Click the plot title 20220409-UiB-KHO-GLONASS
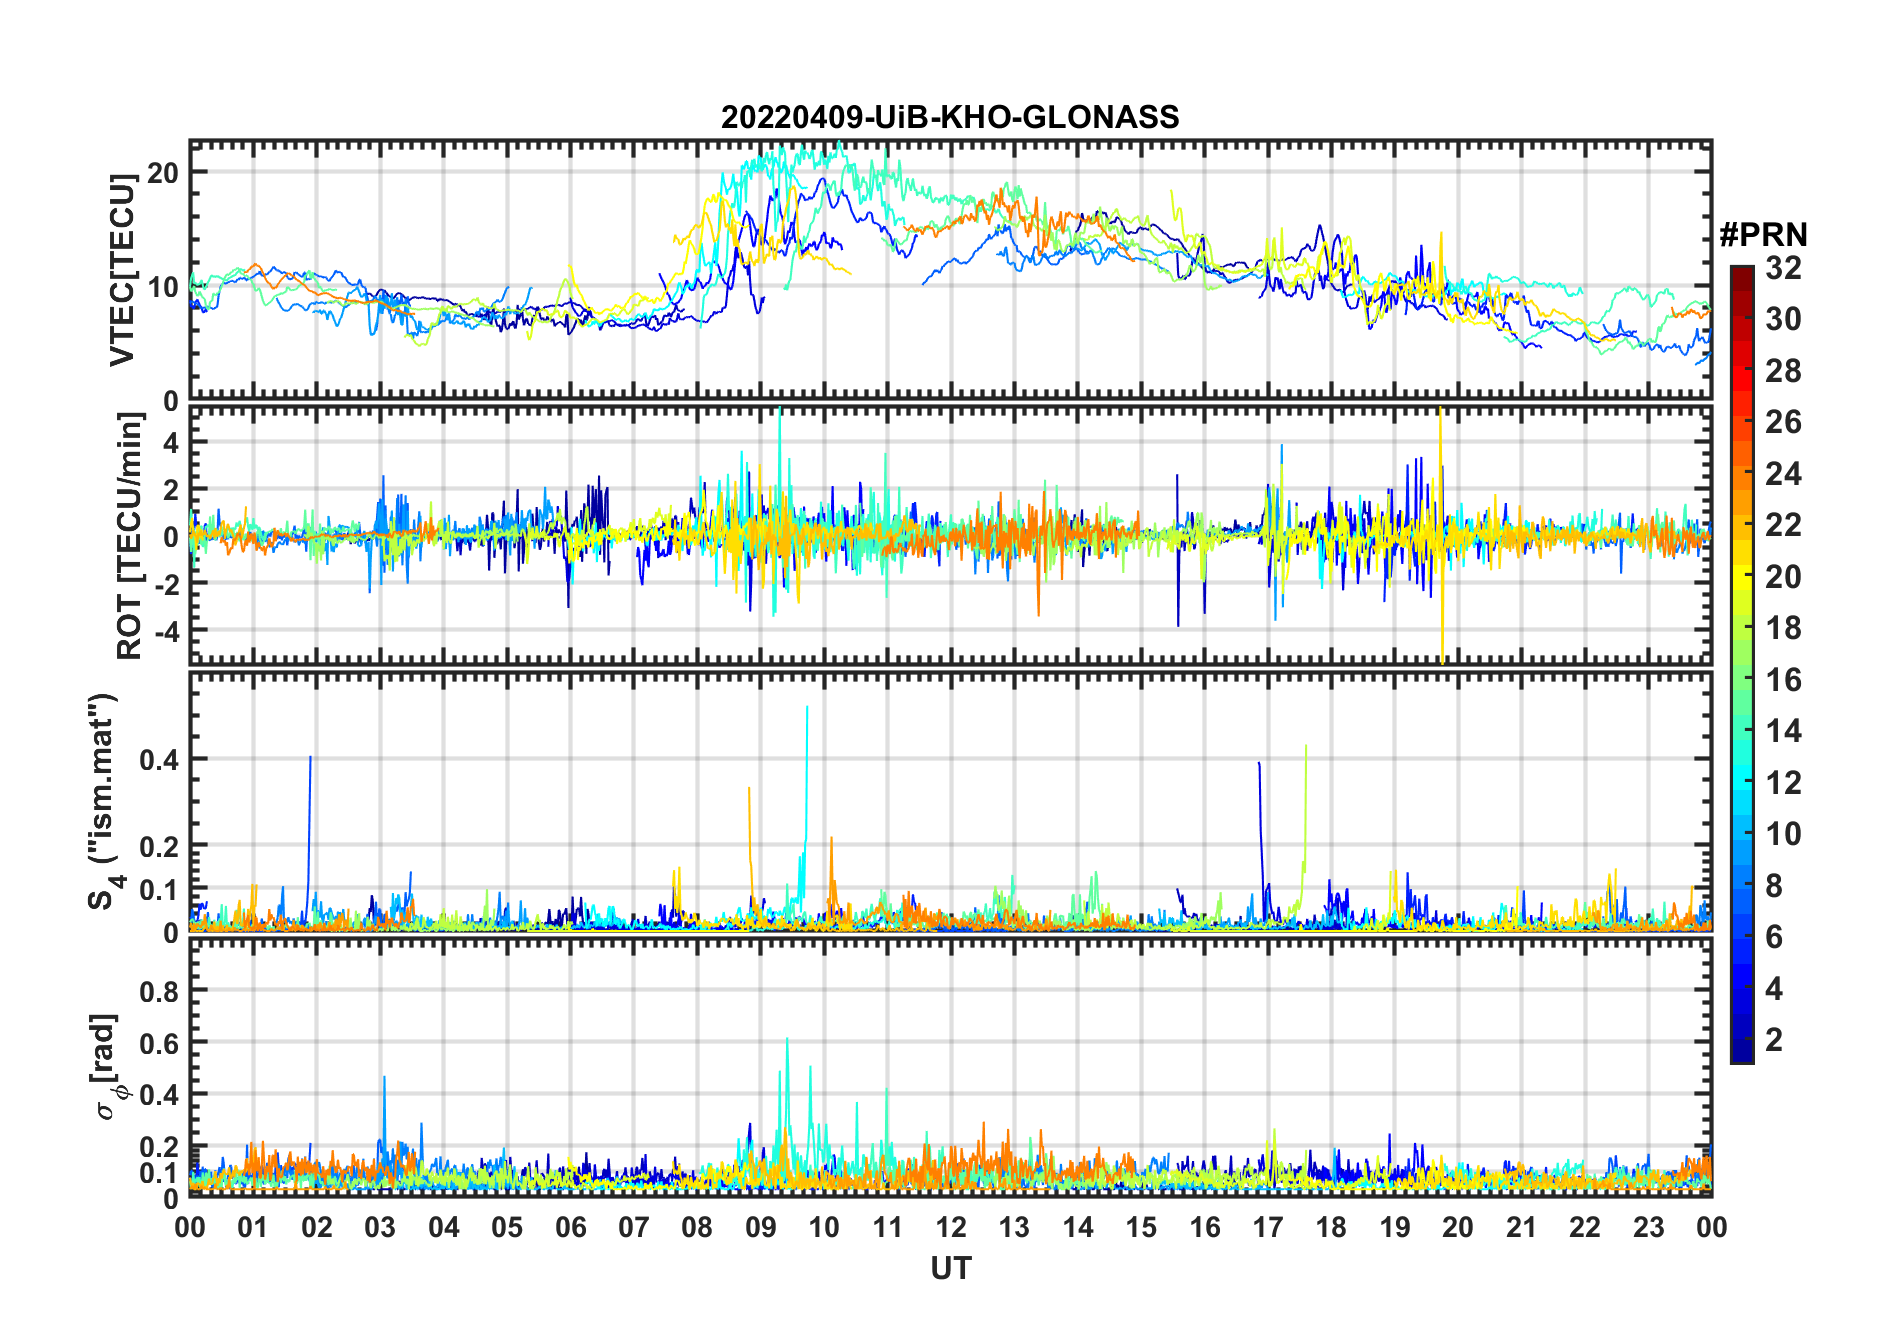The width and height of the screenshot is (1902, 1330). (x=950, y=117)
